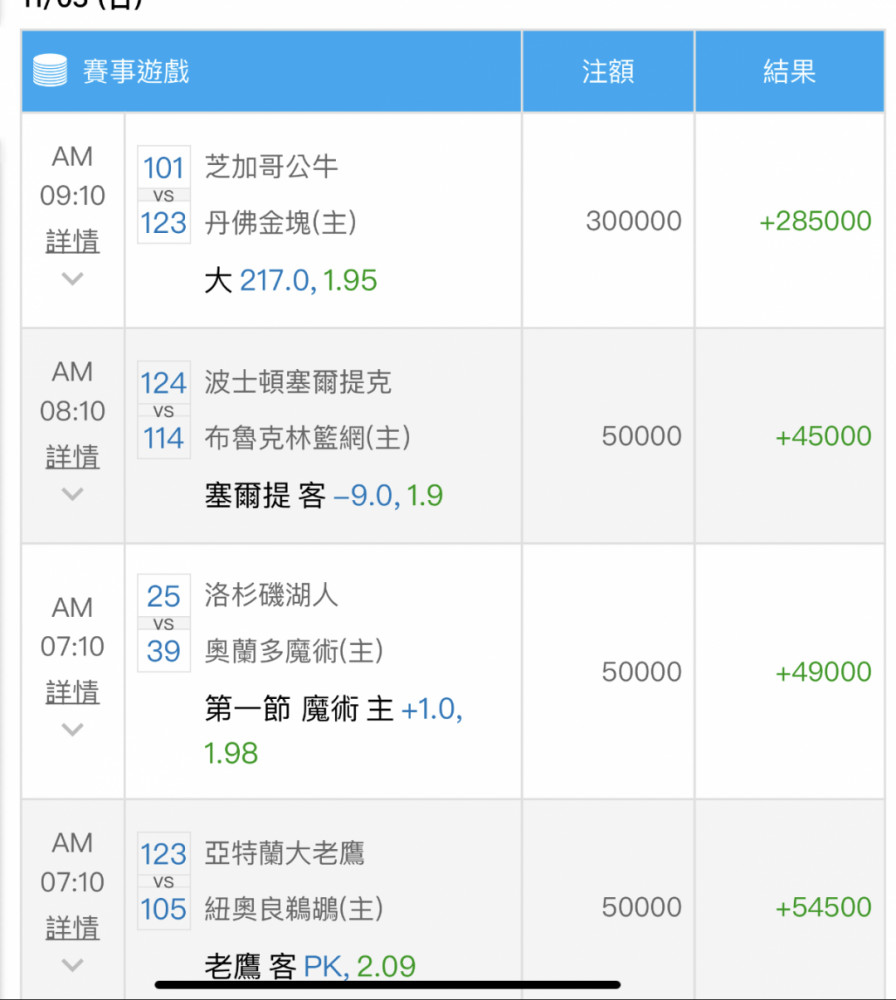Click score box 124 vs 114

164,410
